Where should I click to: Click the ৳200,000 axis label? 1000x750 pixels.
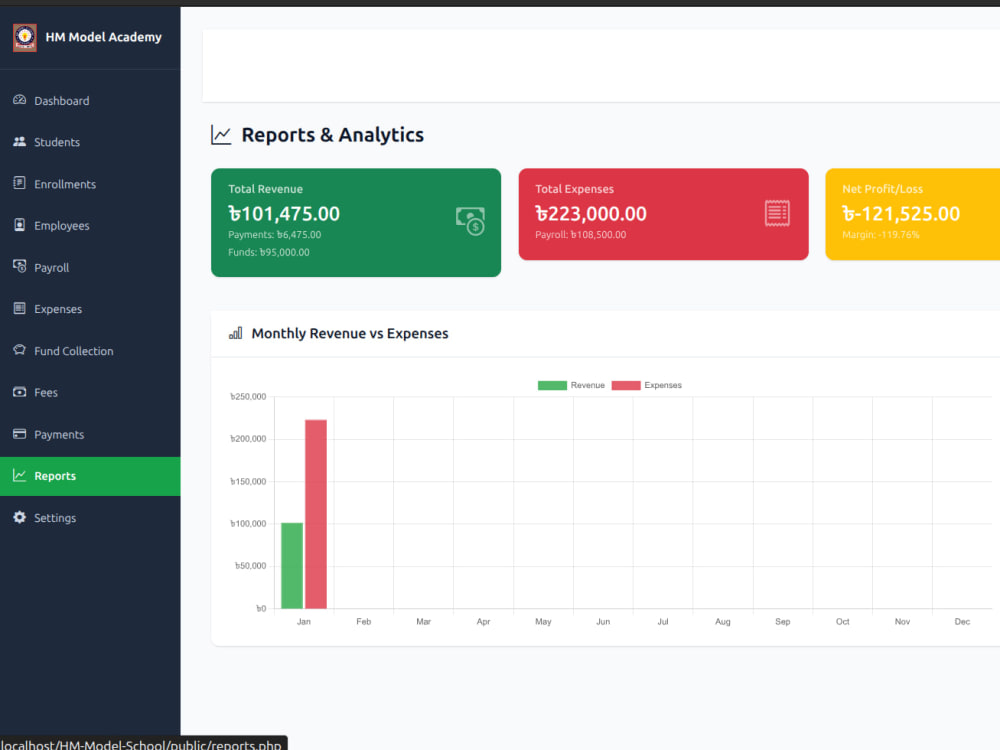pos(248,439)
